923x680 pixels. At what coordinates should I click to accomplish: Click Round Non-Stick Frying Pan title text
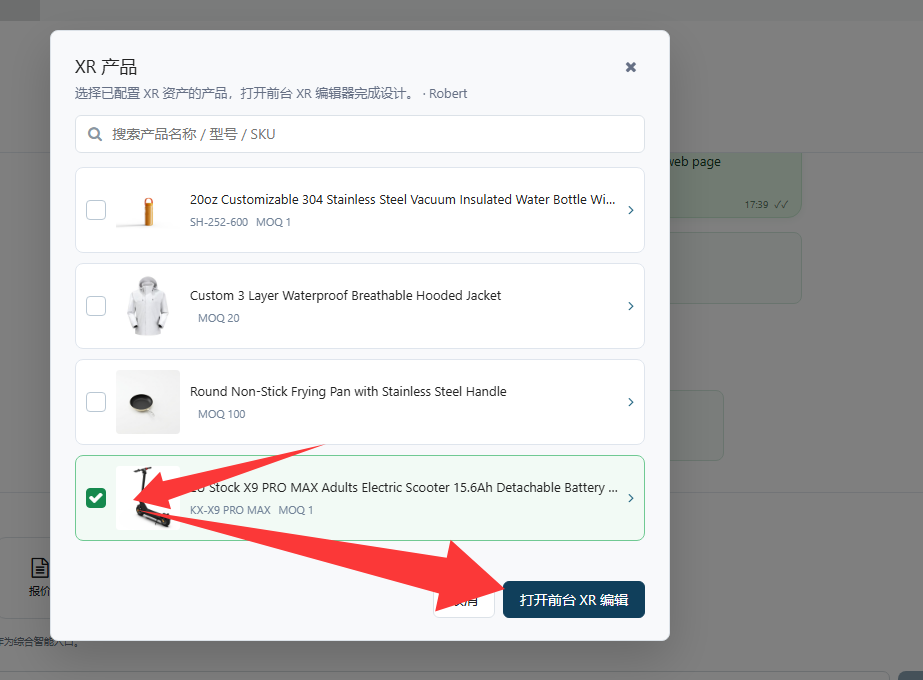348,392
